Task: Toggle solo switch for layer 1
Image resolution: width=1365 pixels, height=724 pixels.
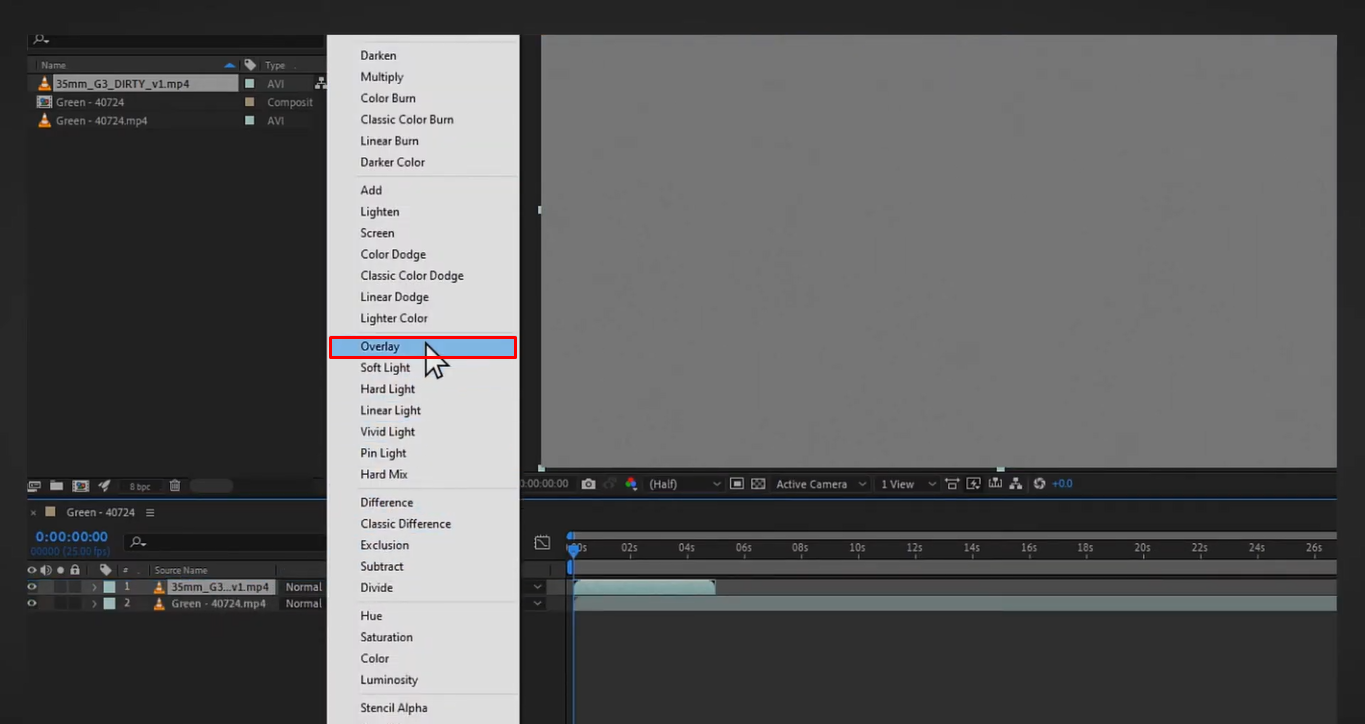Action: point(60,587)
